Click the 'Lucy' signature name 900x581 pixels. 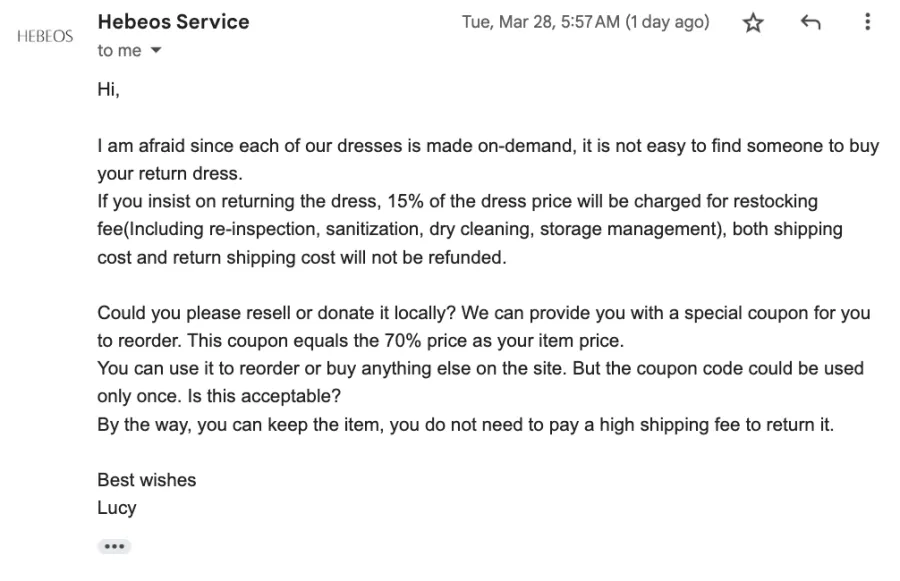click(x=117, y=508)
